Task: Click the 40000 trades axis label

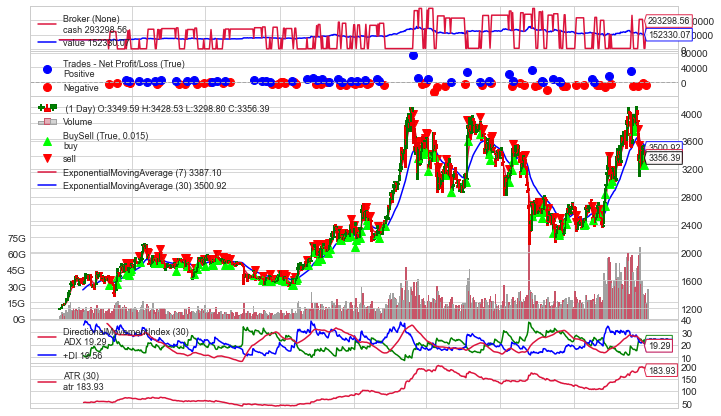Action: point(694,68)
